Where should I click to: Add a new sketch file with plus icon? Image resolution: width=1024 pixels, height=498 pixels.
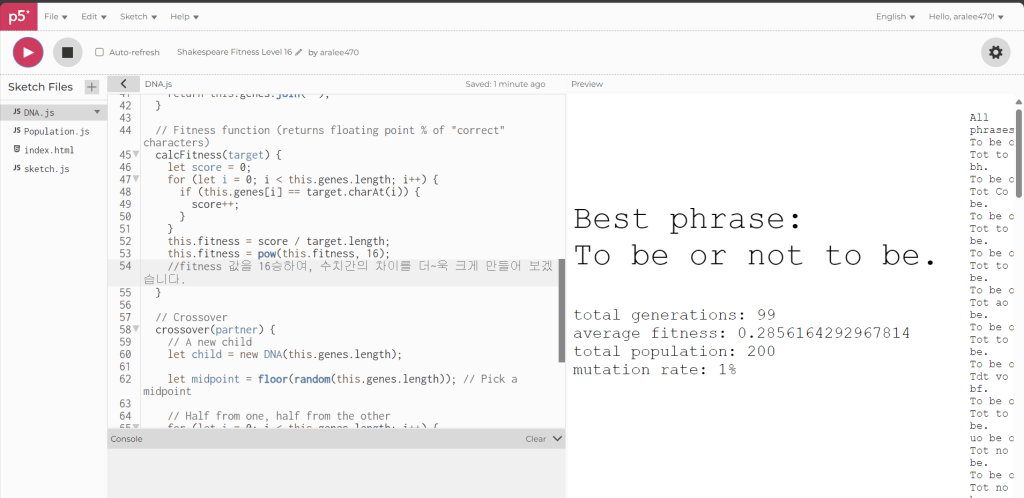92,87
